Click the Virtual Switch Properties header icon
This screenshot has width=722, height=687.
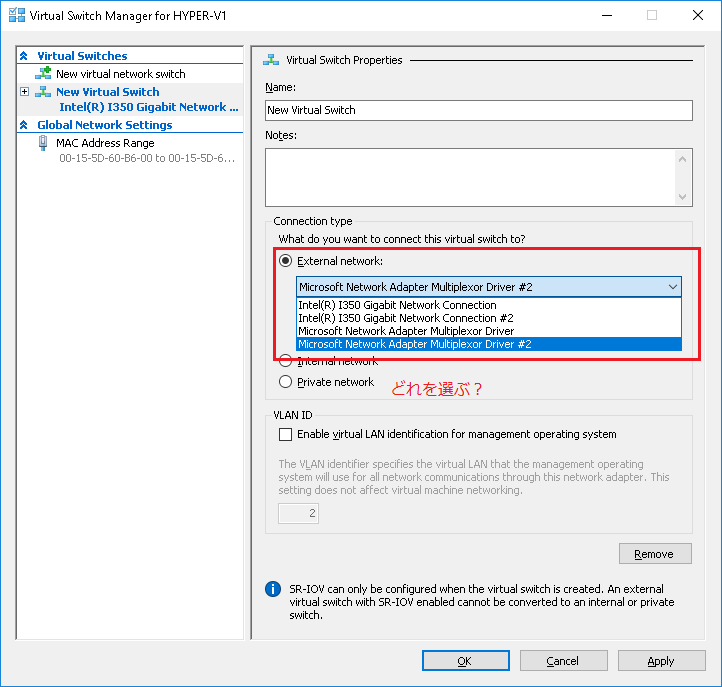click(x=271, y=60)
